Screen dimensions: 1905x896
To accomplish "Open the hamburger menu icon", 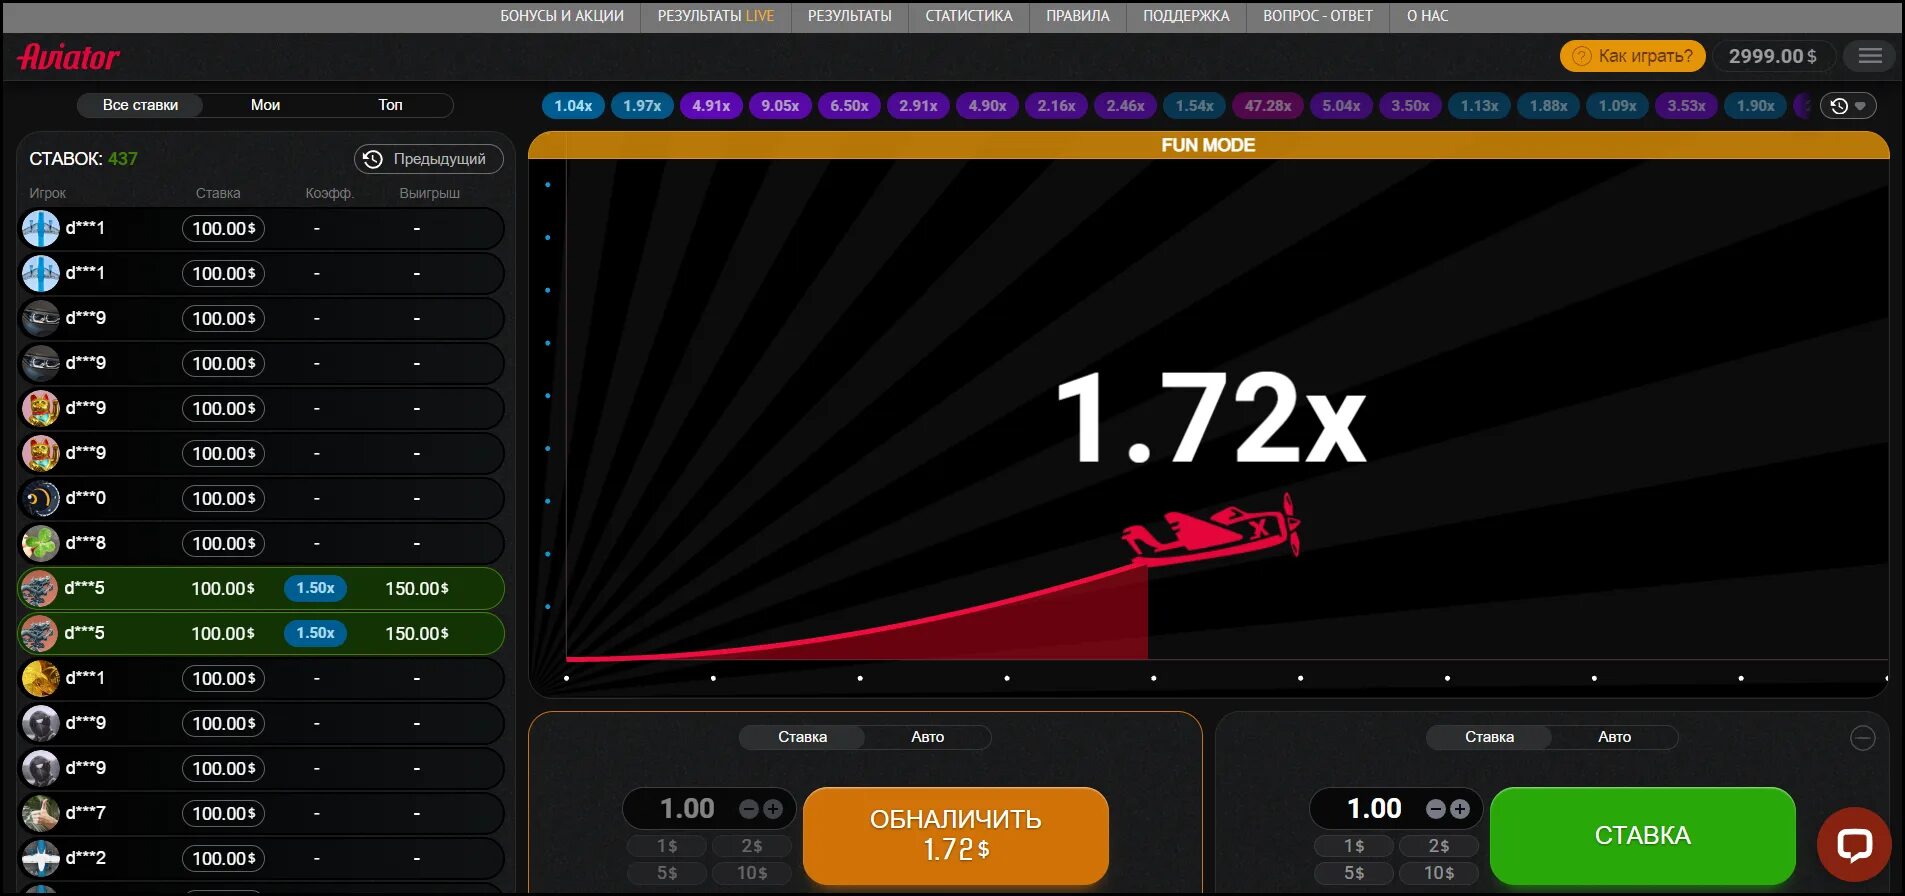I will pos(1870,56).
